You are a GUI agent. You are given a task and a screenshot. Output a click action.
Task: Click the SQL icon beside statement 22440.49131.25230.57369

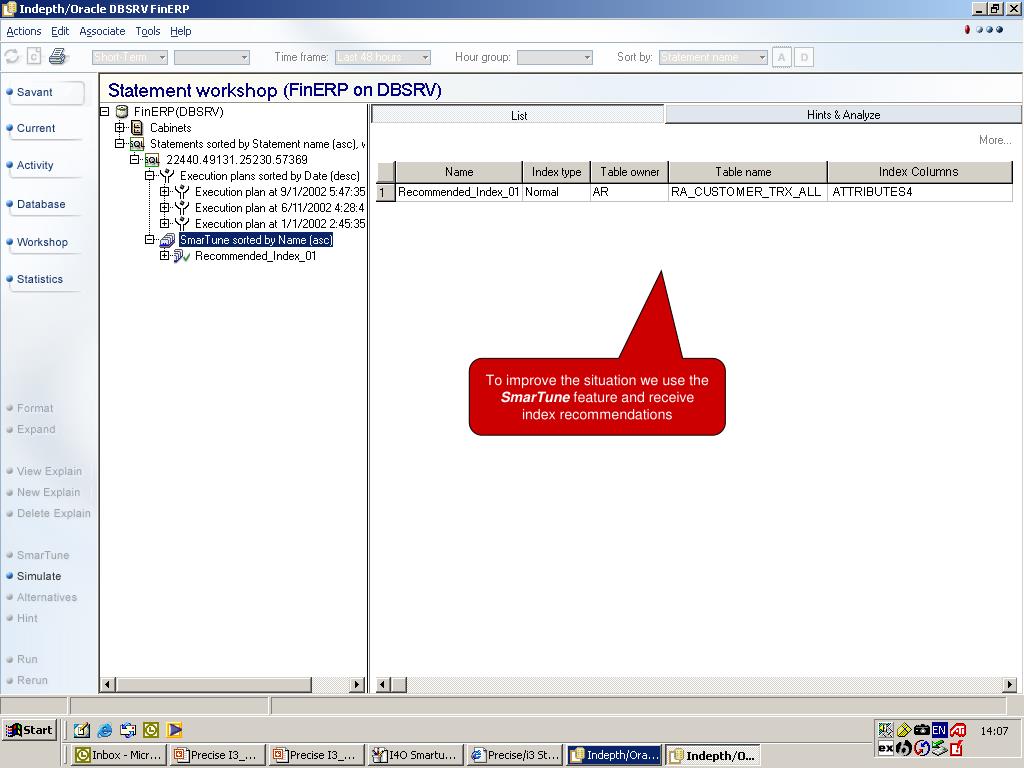[x=152, y=160]
